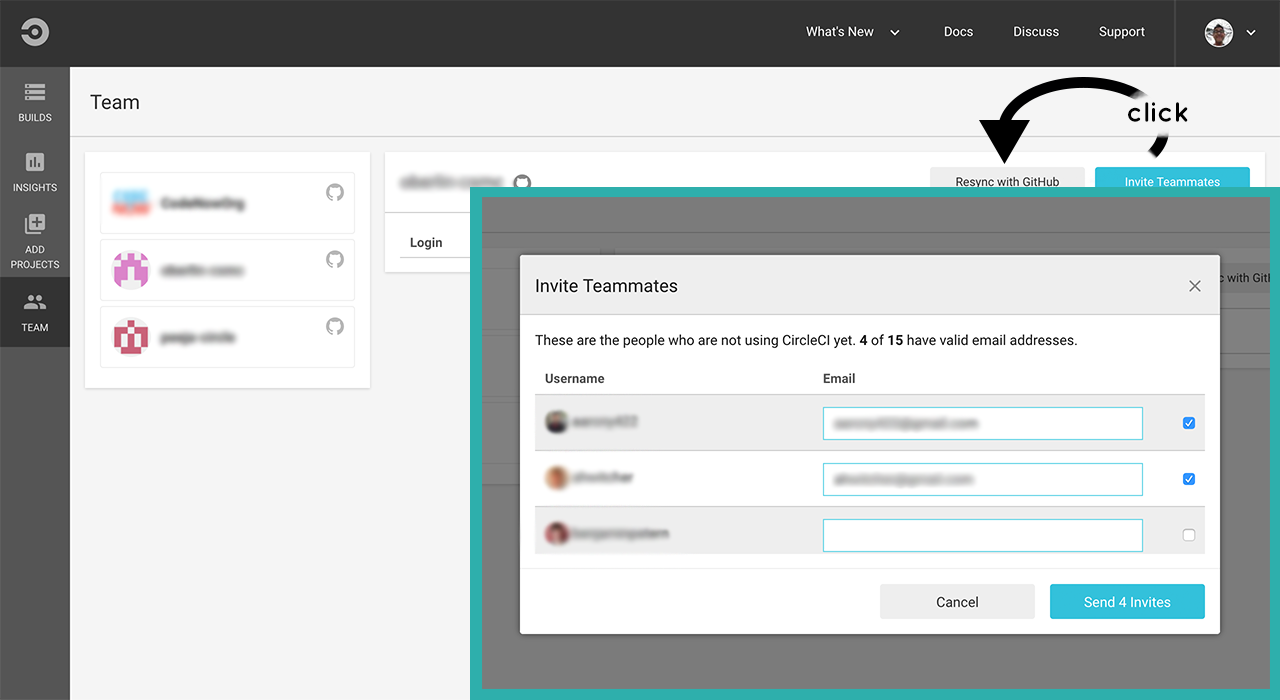This screenshot has width=1280, height=700.
Task: Click GitHub icon on second organization
Action: pos(335,259)
